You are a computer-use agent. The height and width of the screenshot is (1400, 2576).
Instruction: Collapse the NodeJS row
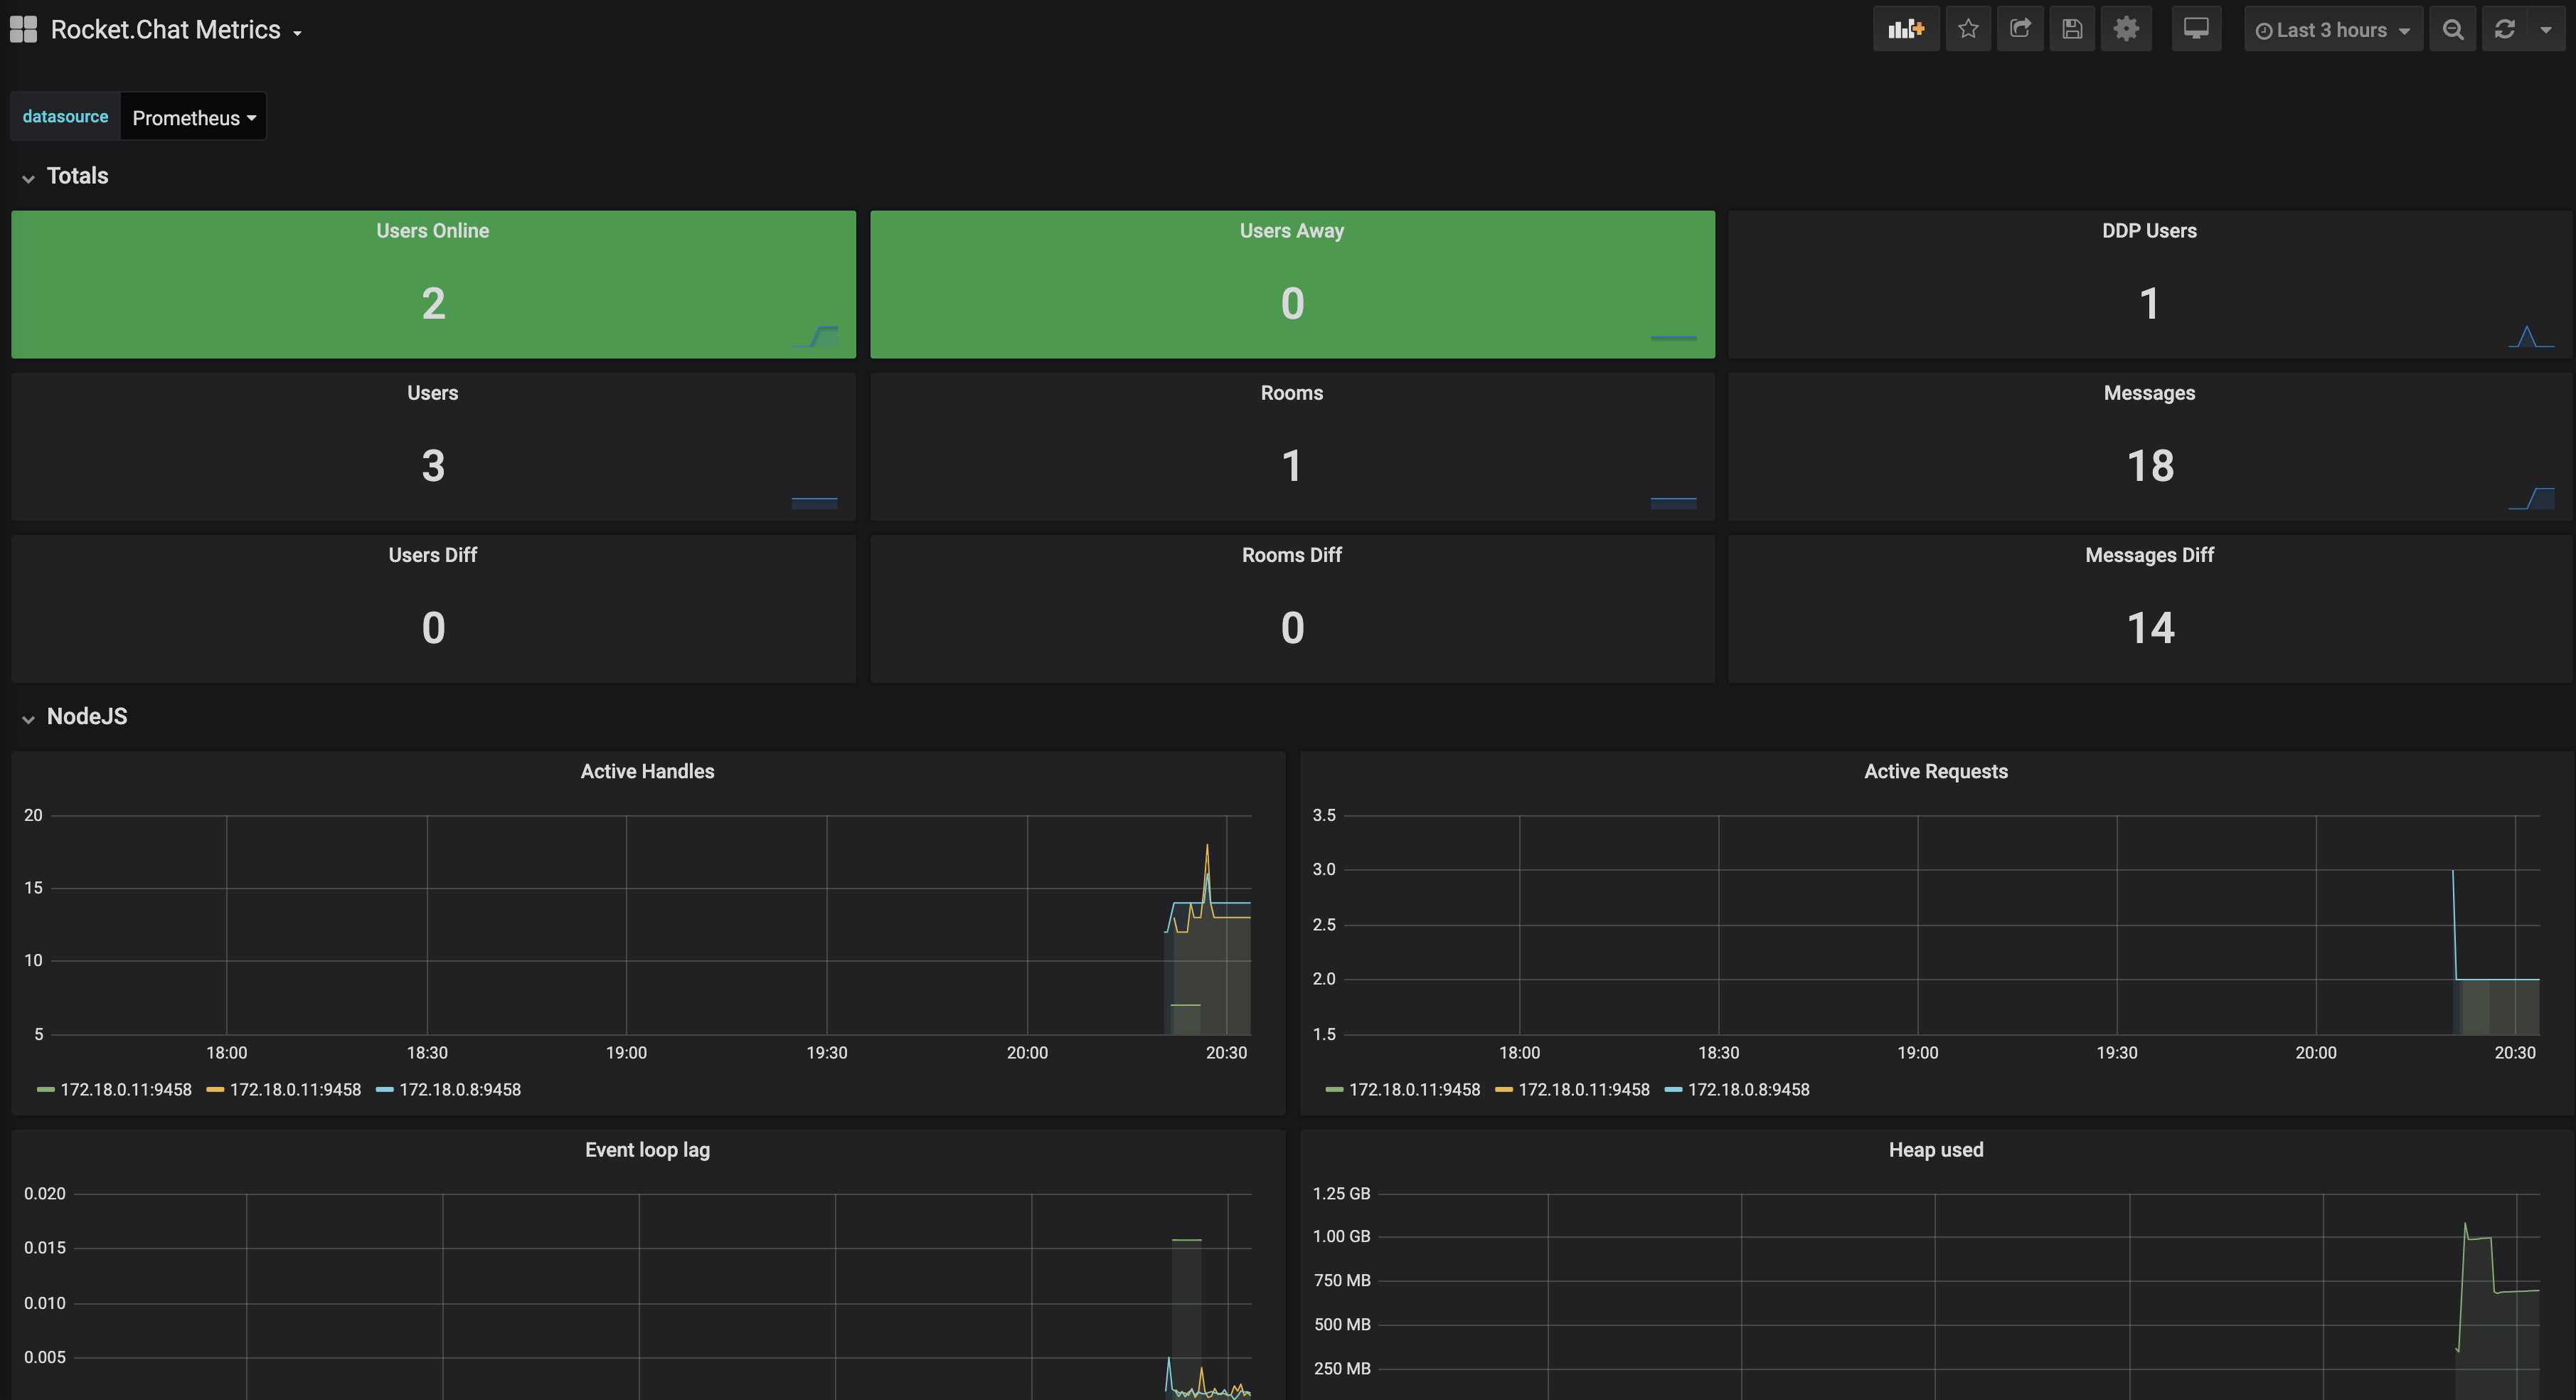point(86,717)
